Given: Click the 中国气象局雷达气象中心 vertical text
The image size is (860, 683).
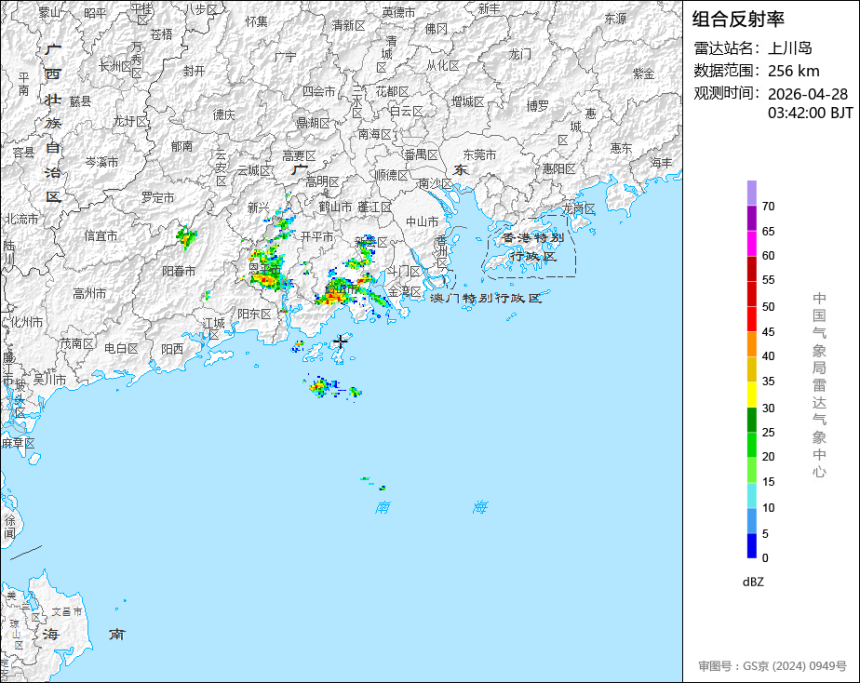Looking at the screenshot, I should click(819, 385).
